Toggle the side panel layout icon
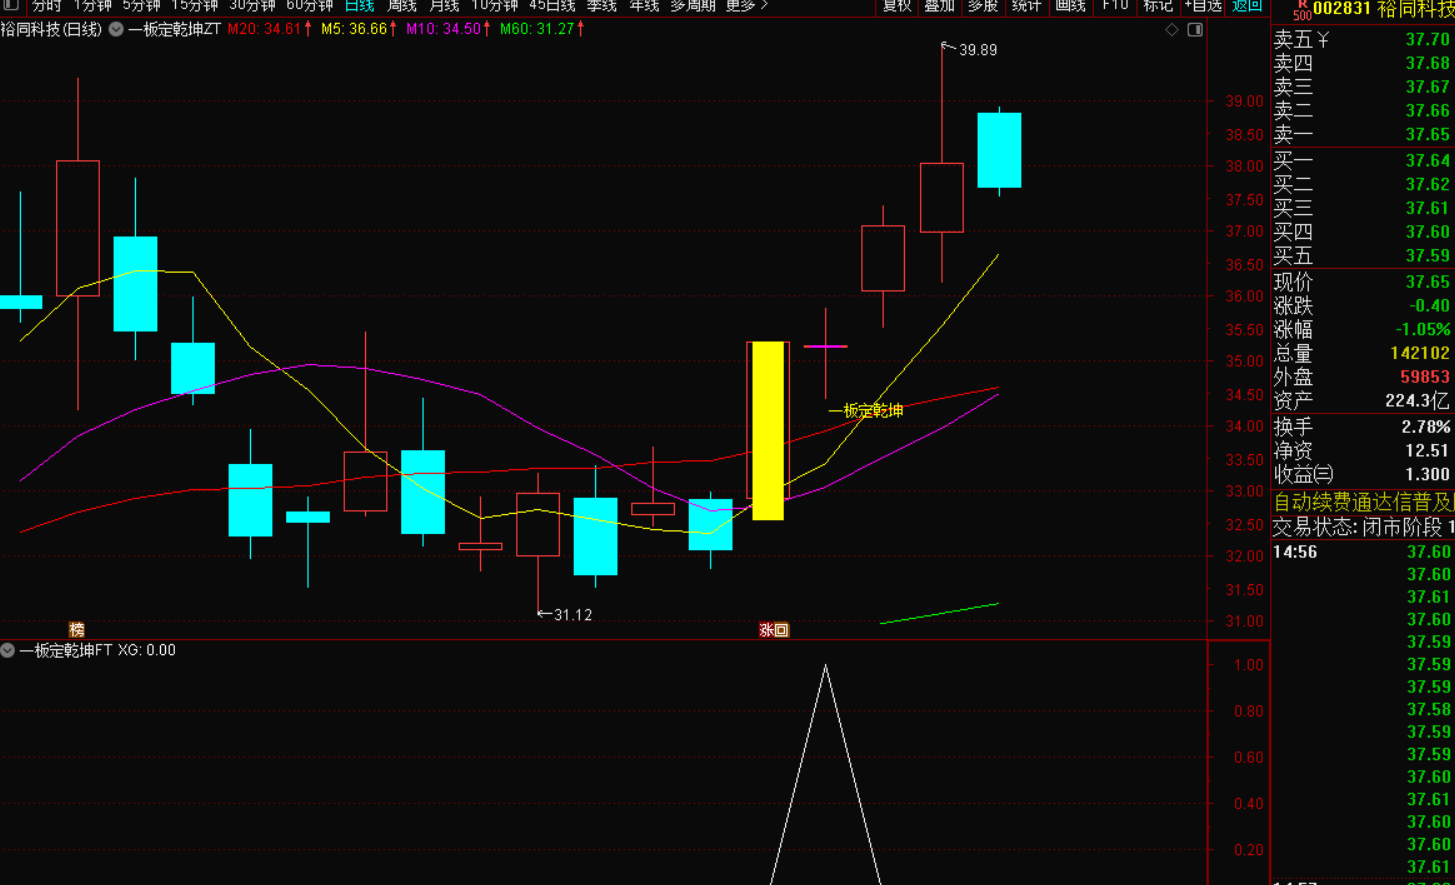 [x=1195, y=30]
